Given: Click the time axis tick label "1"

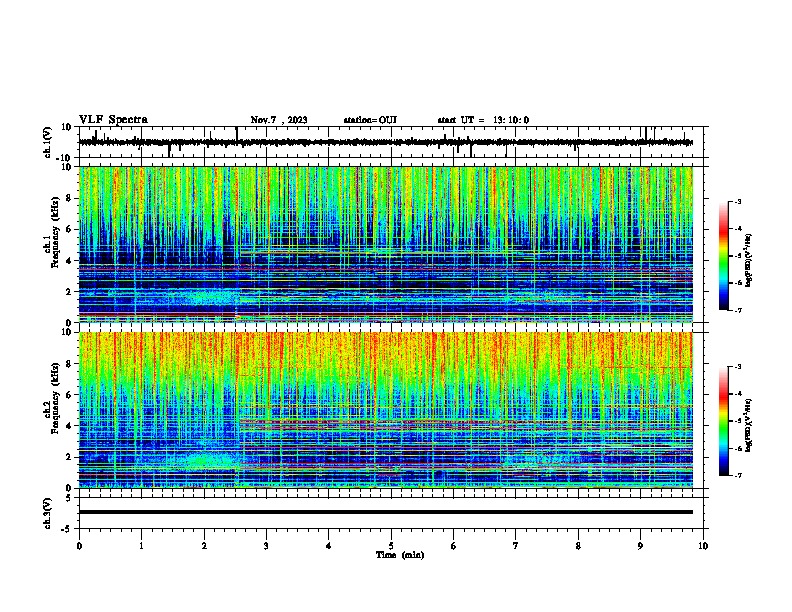Looking at the screenshot, I should point(141,546).
